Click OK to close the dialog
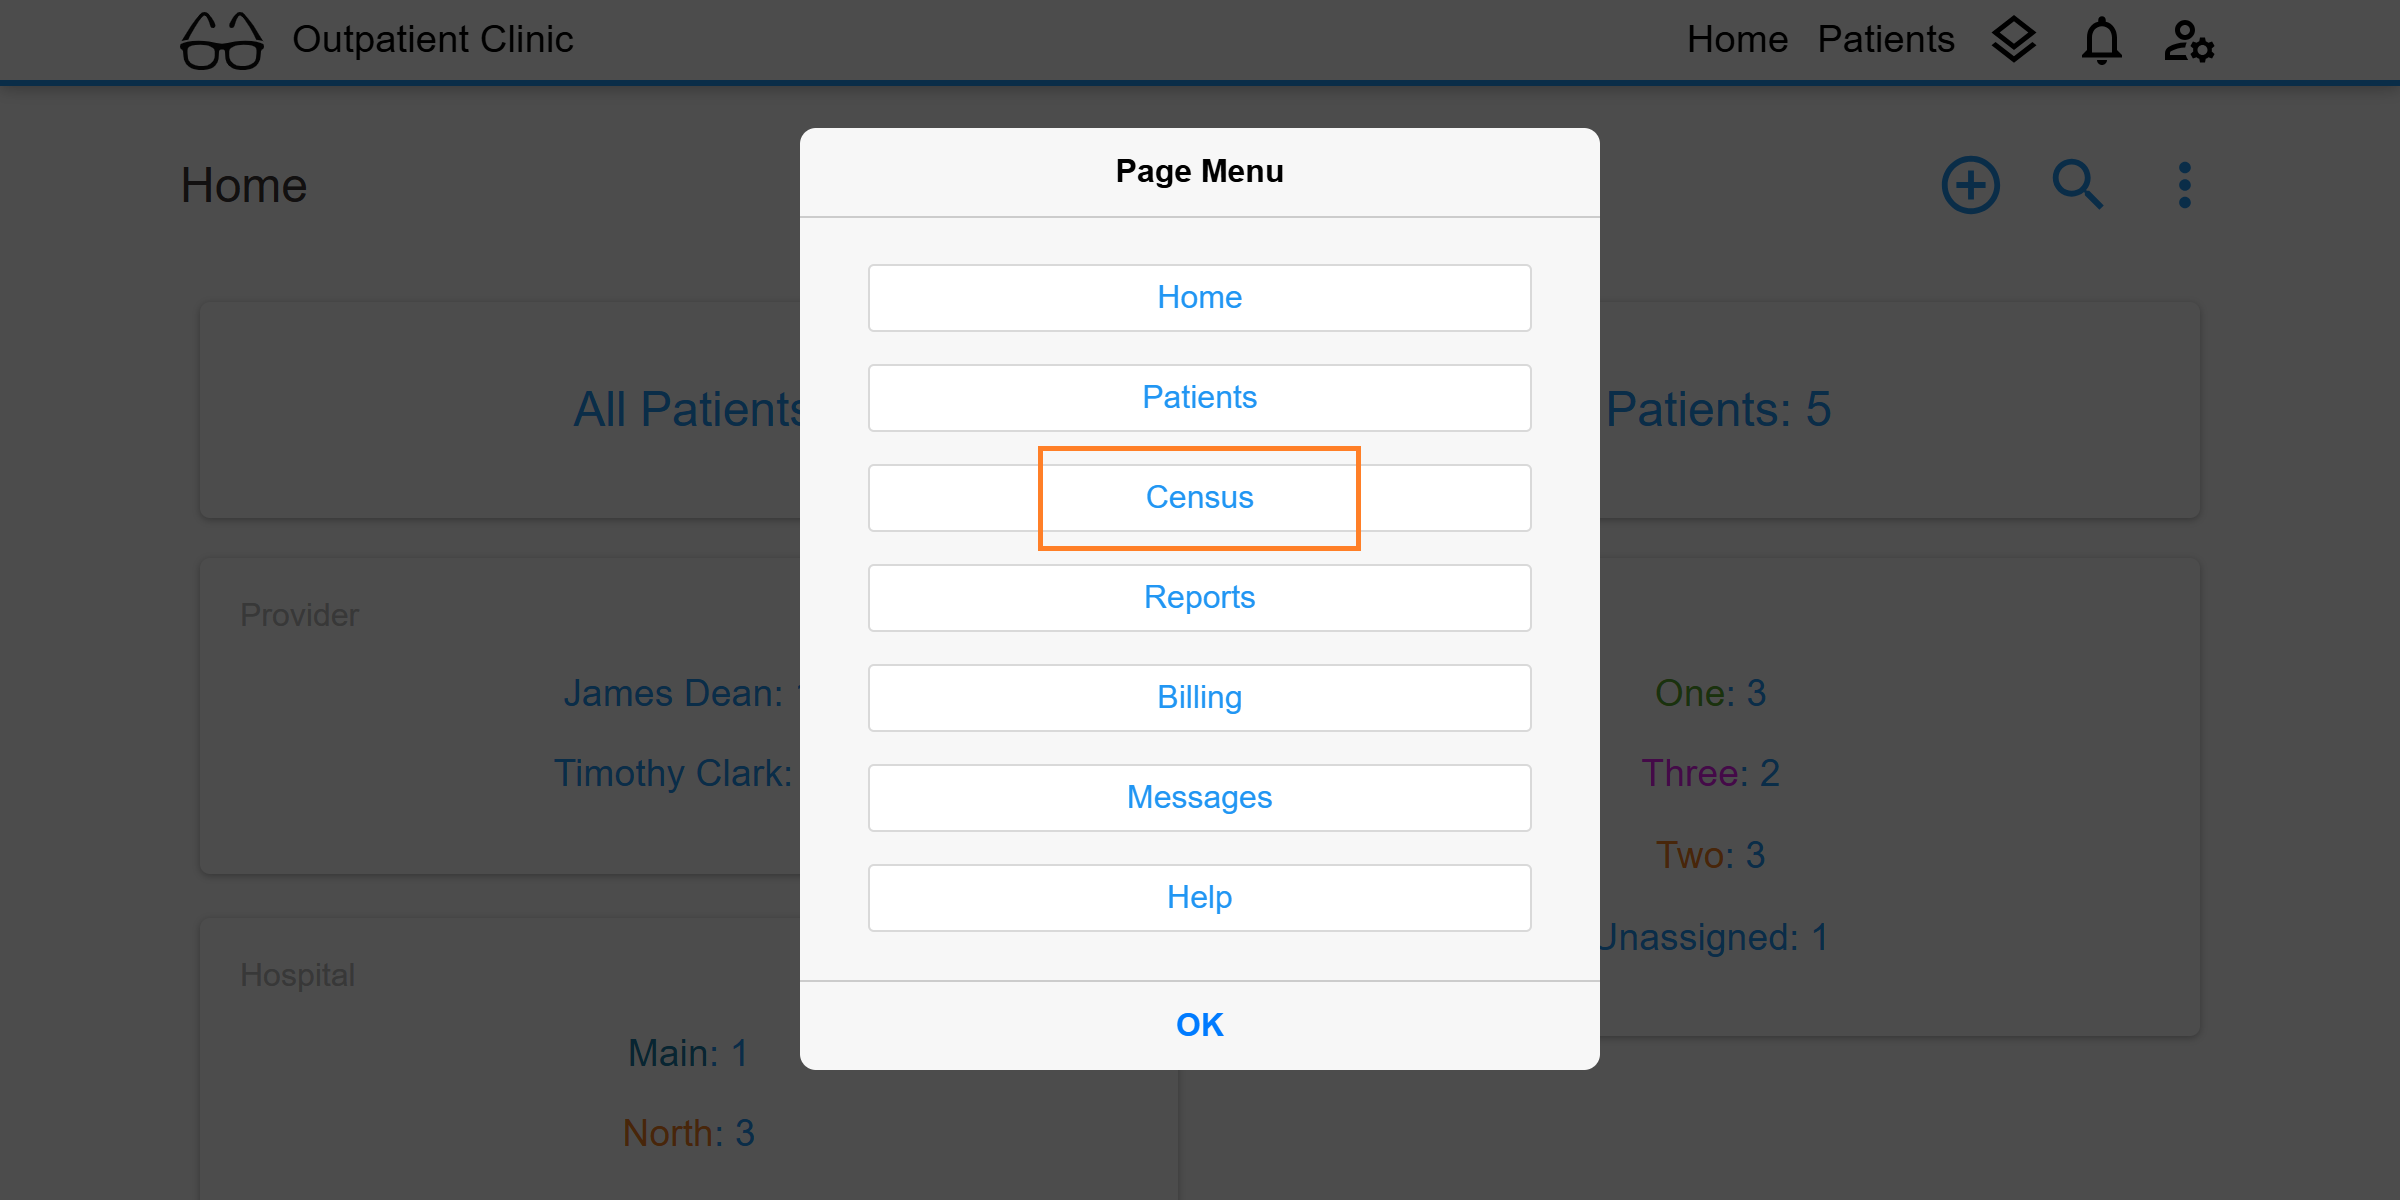 click(x=1199, y=1025)
